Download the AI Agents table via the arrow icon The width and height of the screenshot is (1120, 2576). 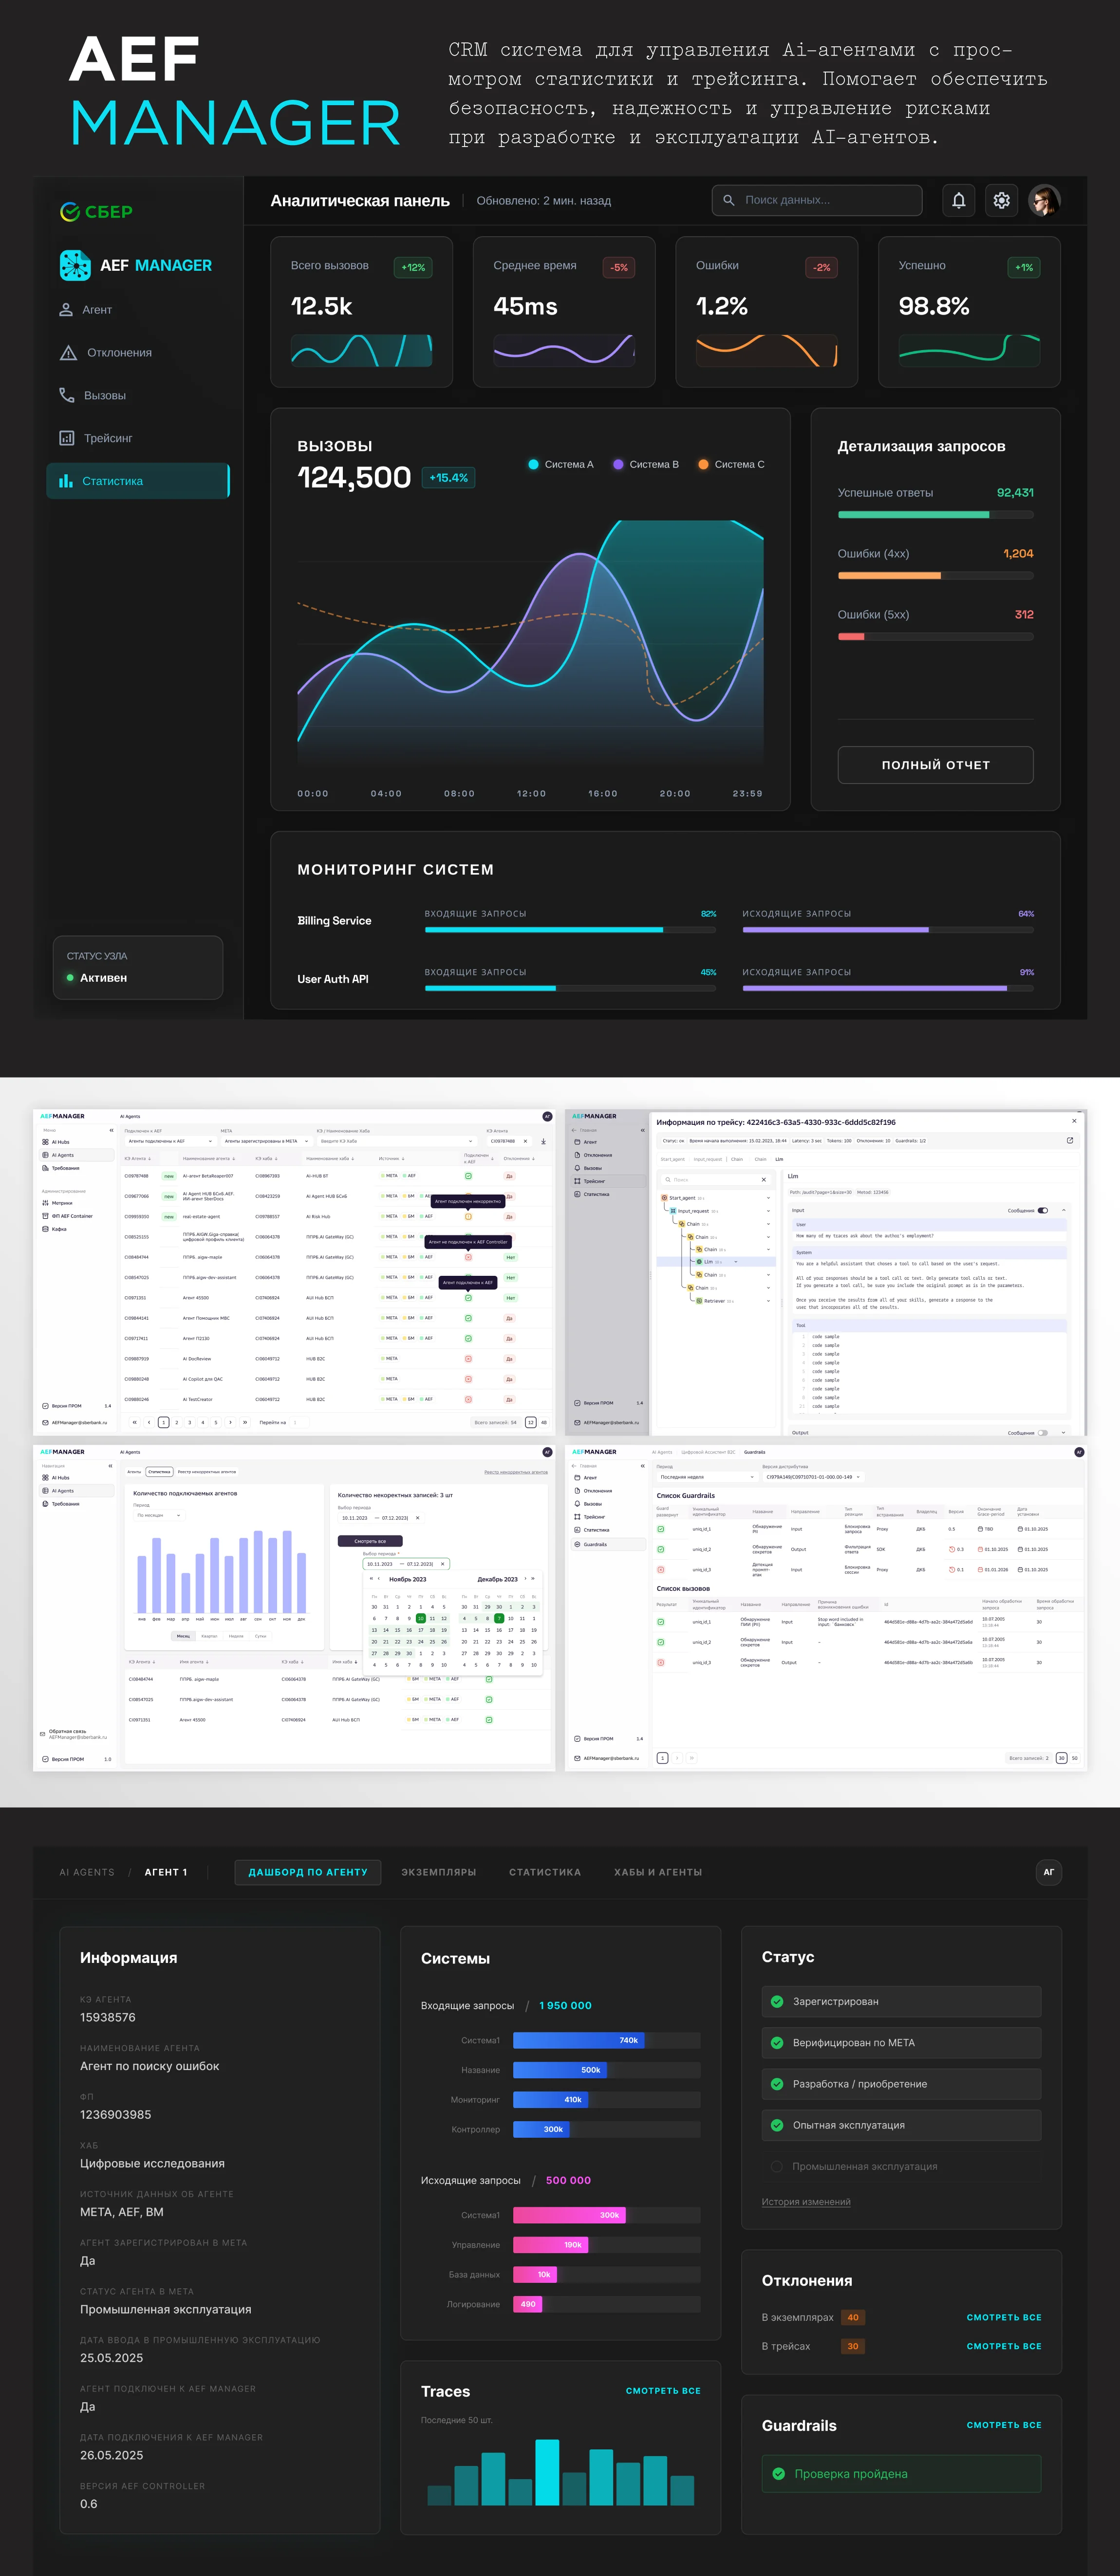(544, 1141)
